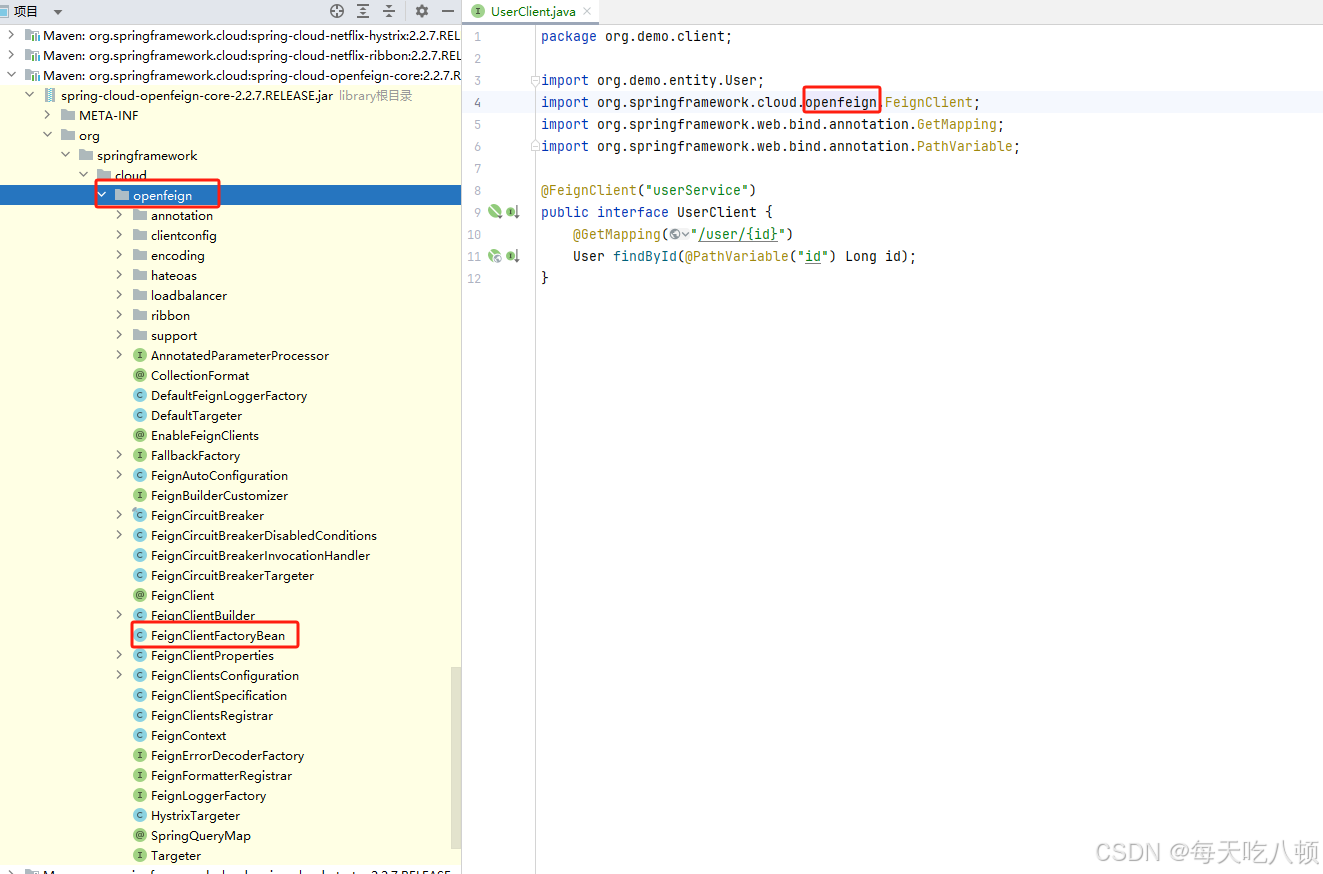Collapse imports using fold marker on line 3

(535, 80)
